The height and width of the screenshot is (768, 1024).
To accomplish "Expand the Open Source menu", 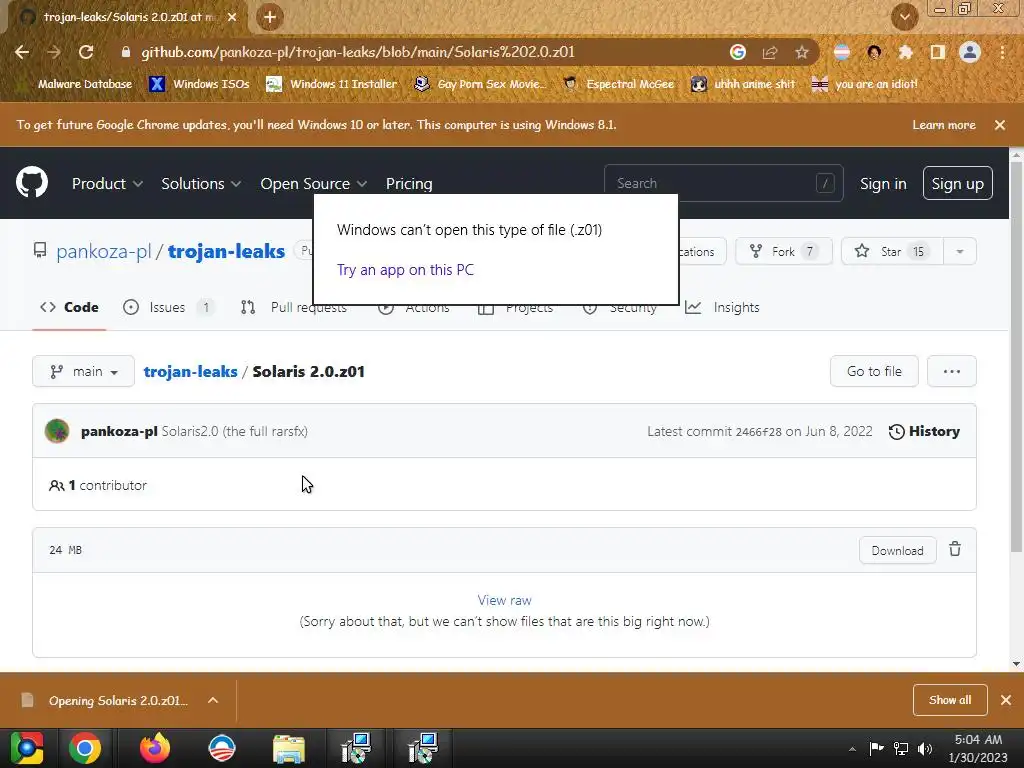I will 313,184.
